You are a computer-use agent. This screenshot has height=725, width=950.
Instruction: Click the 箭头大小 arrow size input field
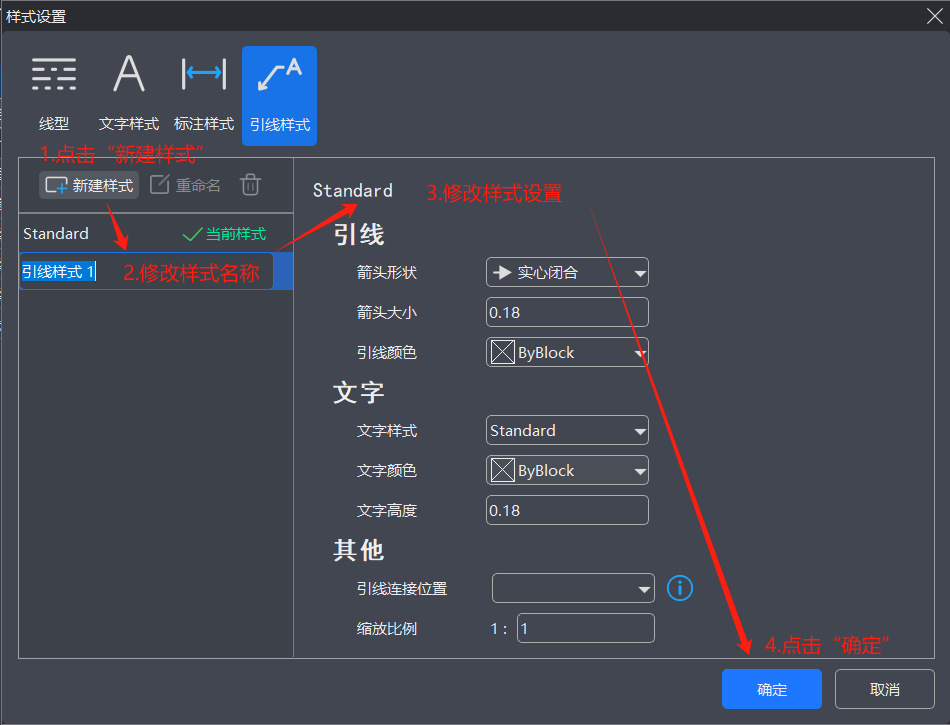[x=567, y=312]
